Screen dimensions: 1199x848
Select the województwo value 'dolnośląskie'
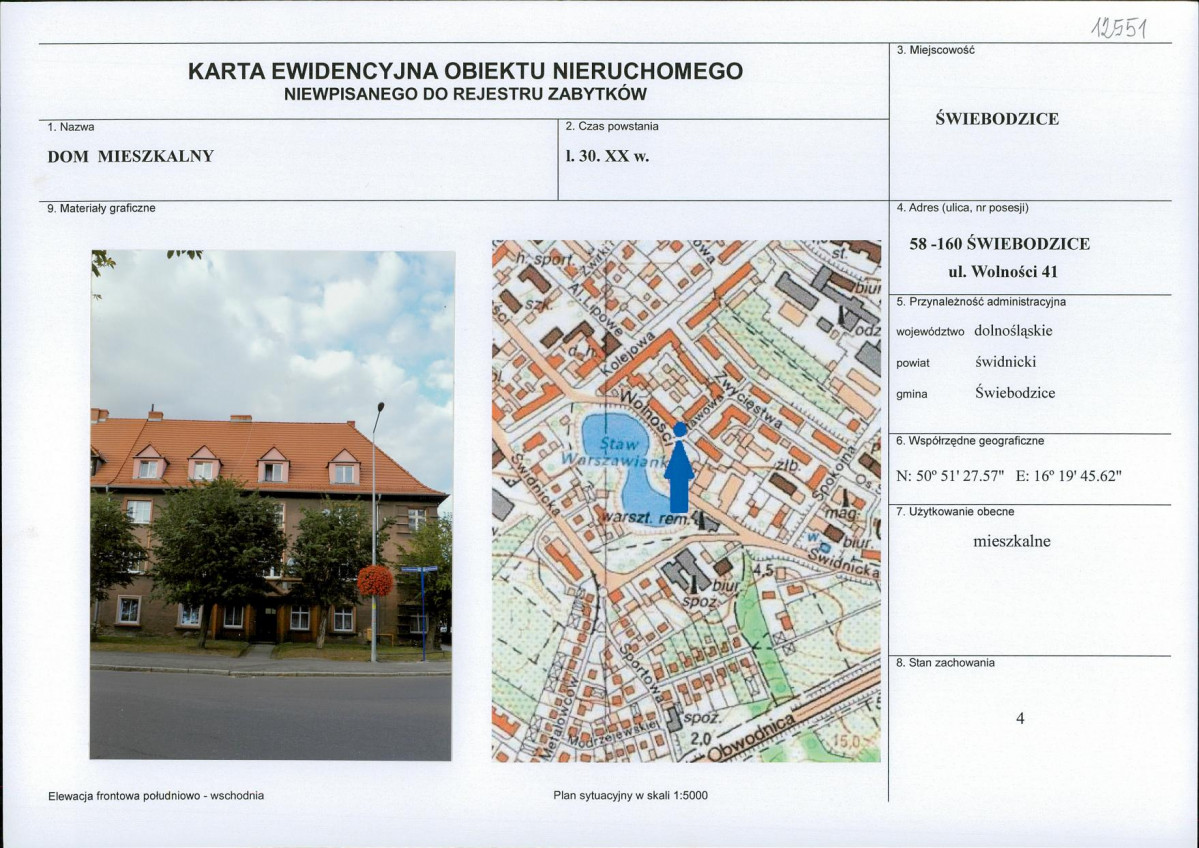pos(1013,331)
